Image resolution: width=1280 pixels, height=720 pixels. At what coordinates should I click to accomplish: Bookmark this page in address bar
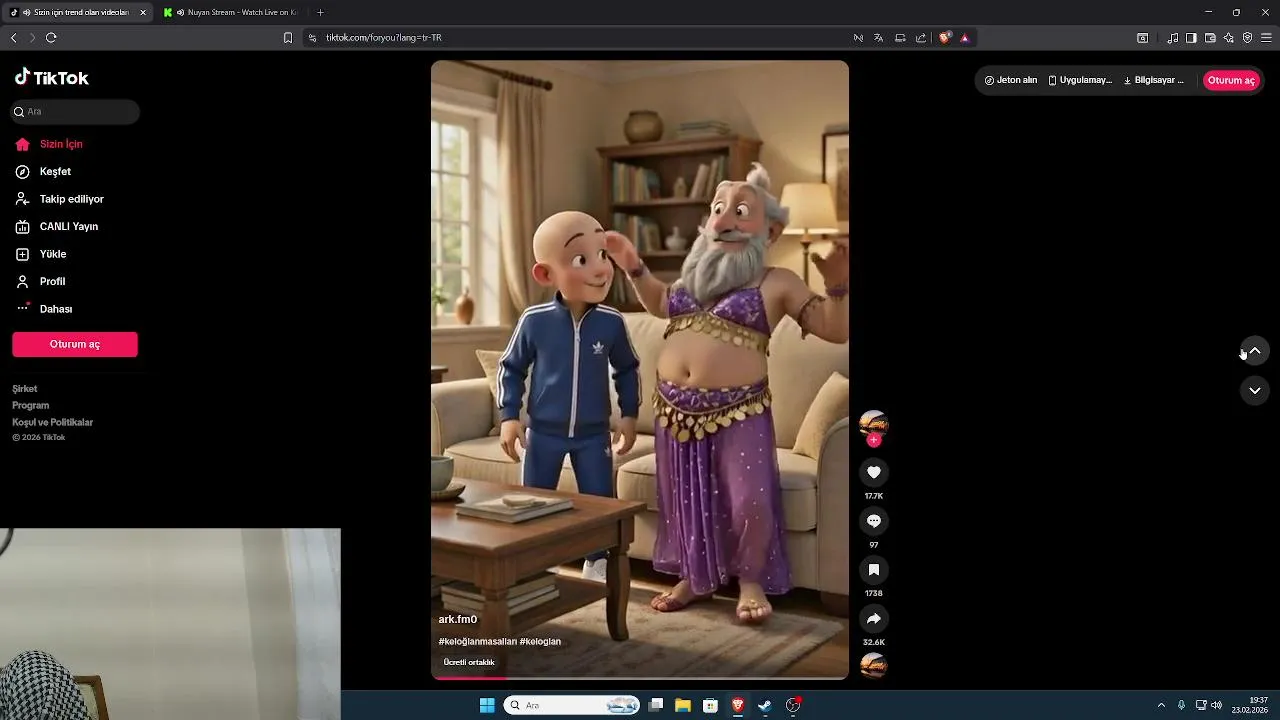288,38
